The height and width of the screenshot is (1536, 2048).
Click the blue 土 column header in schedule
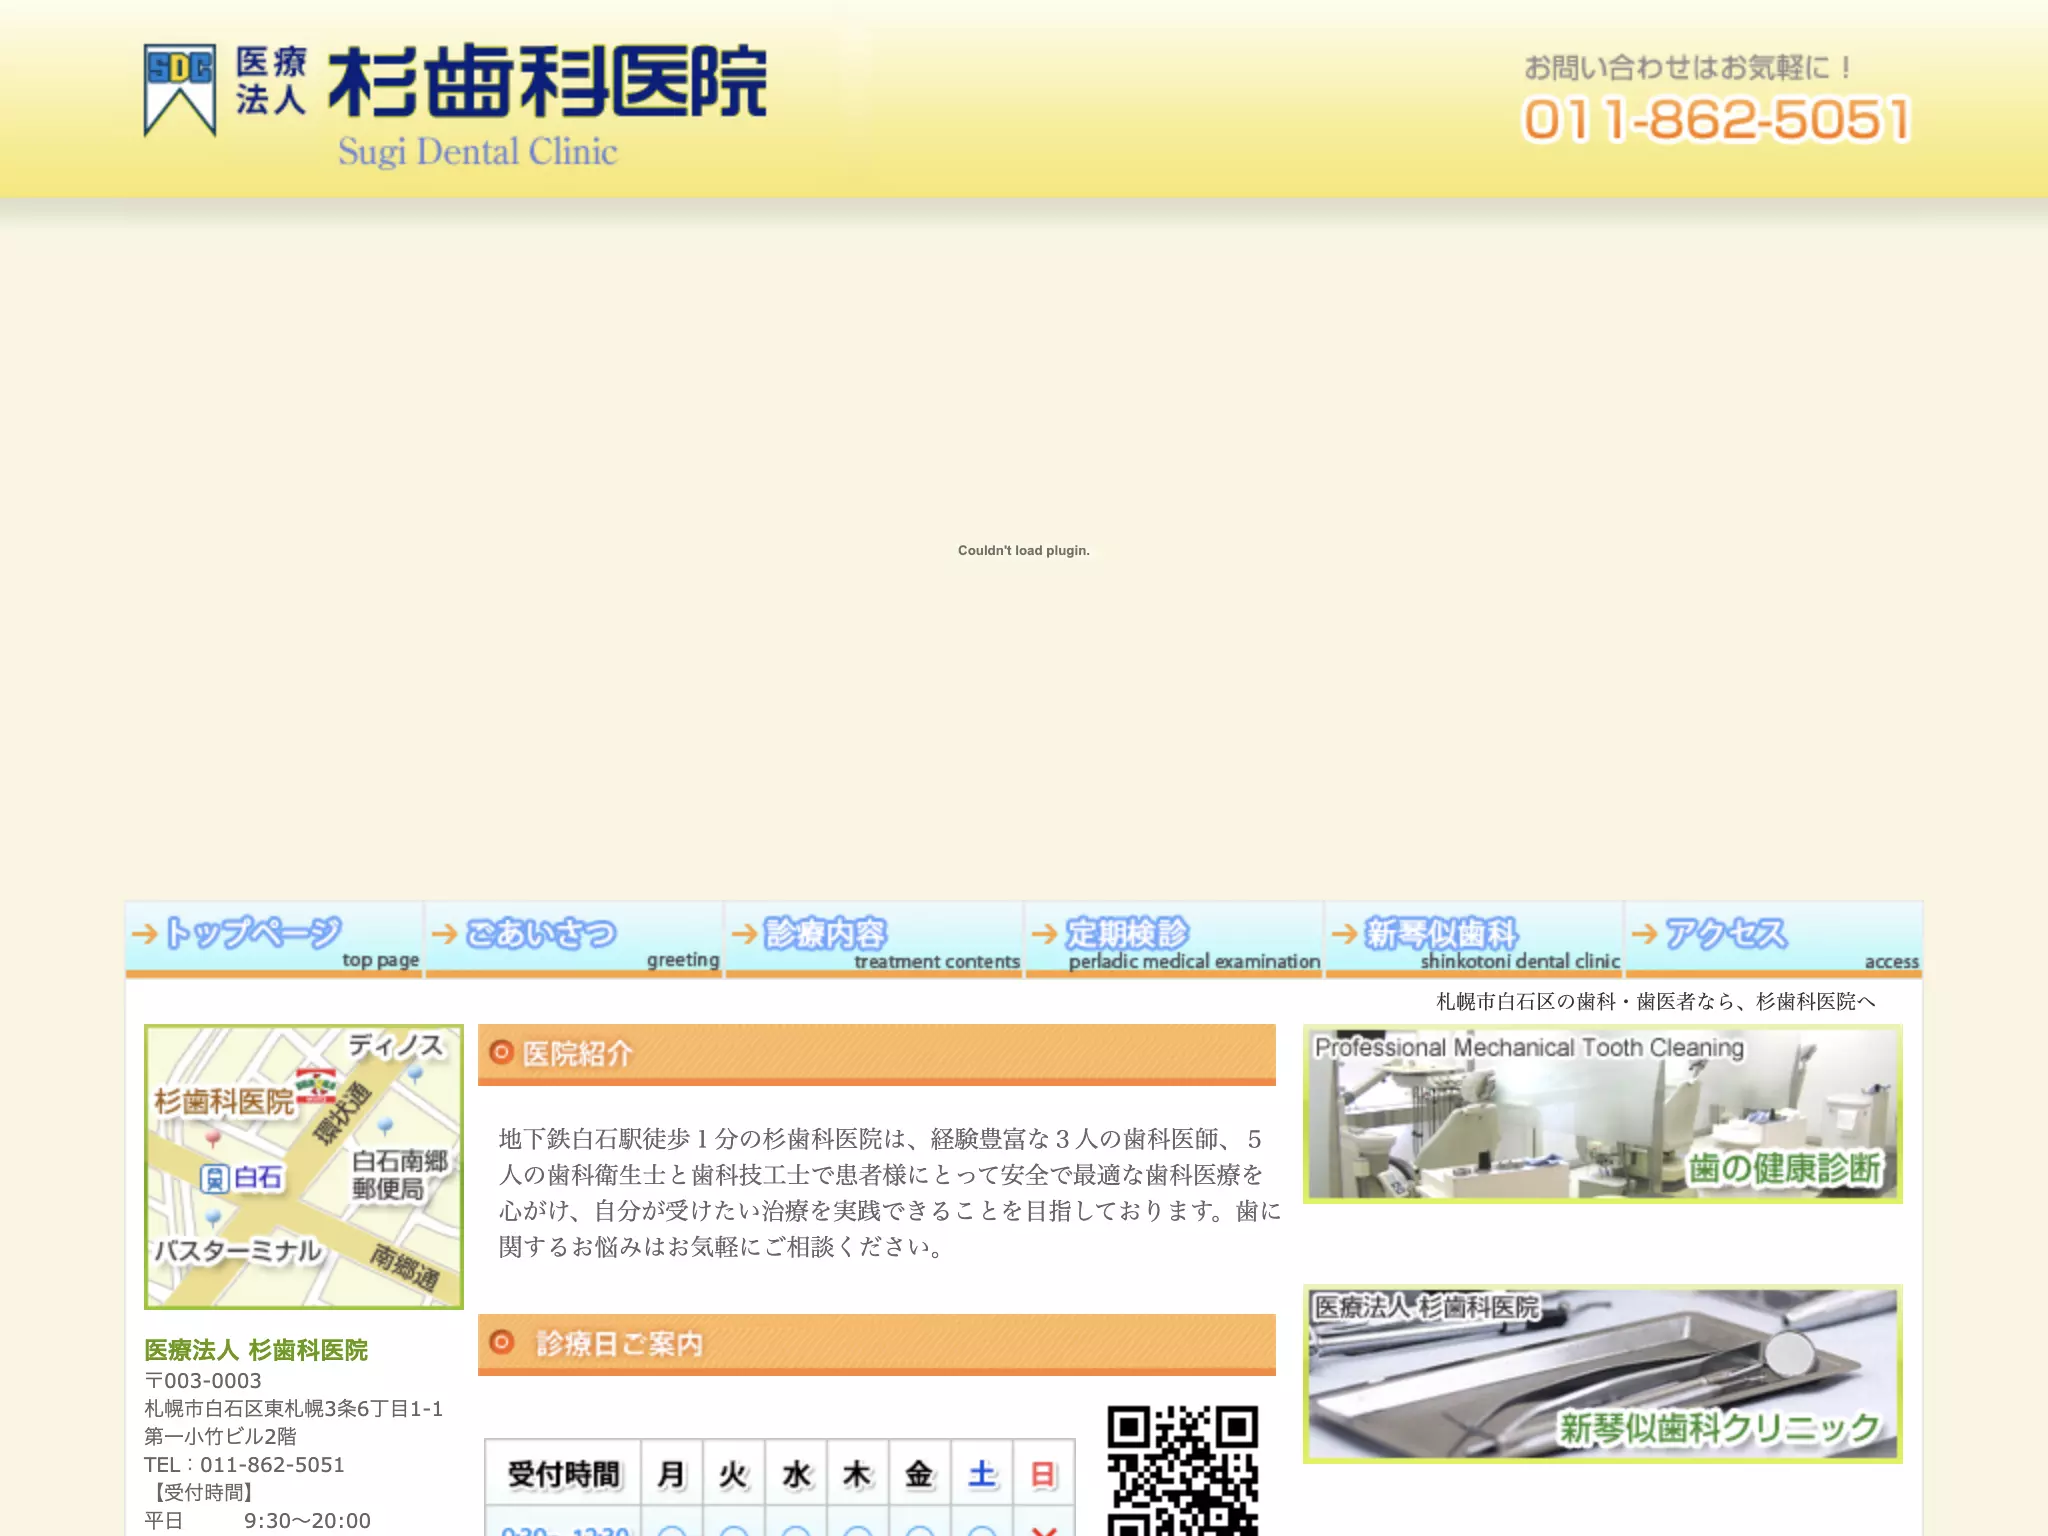click(x=982, y=1474)
